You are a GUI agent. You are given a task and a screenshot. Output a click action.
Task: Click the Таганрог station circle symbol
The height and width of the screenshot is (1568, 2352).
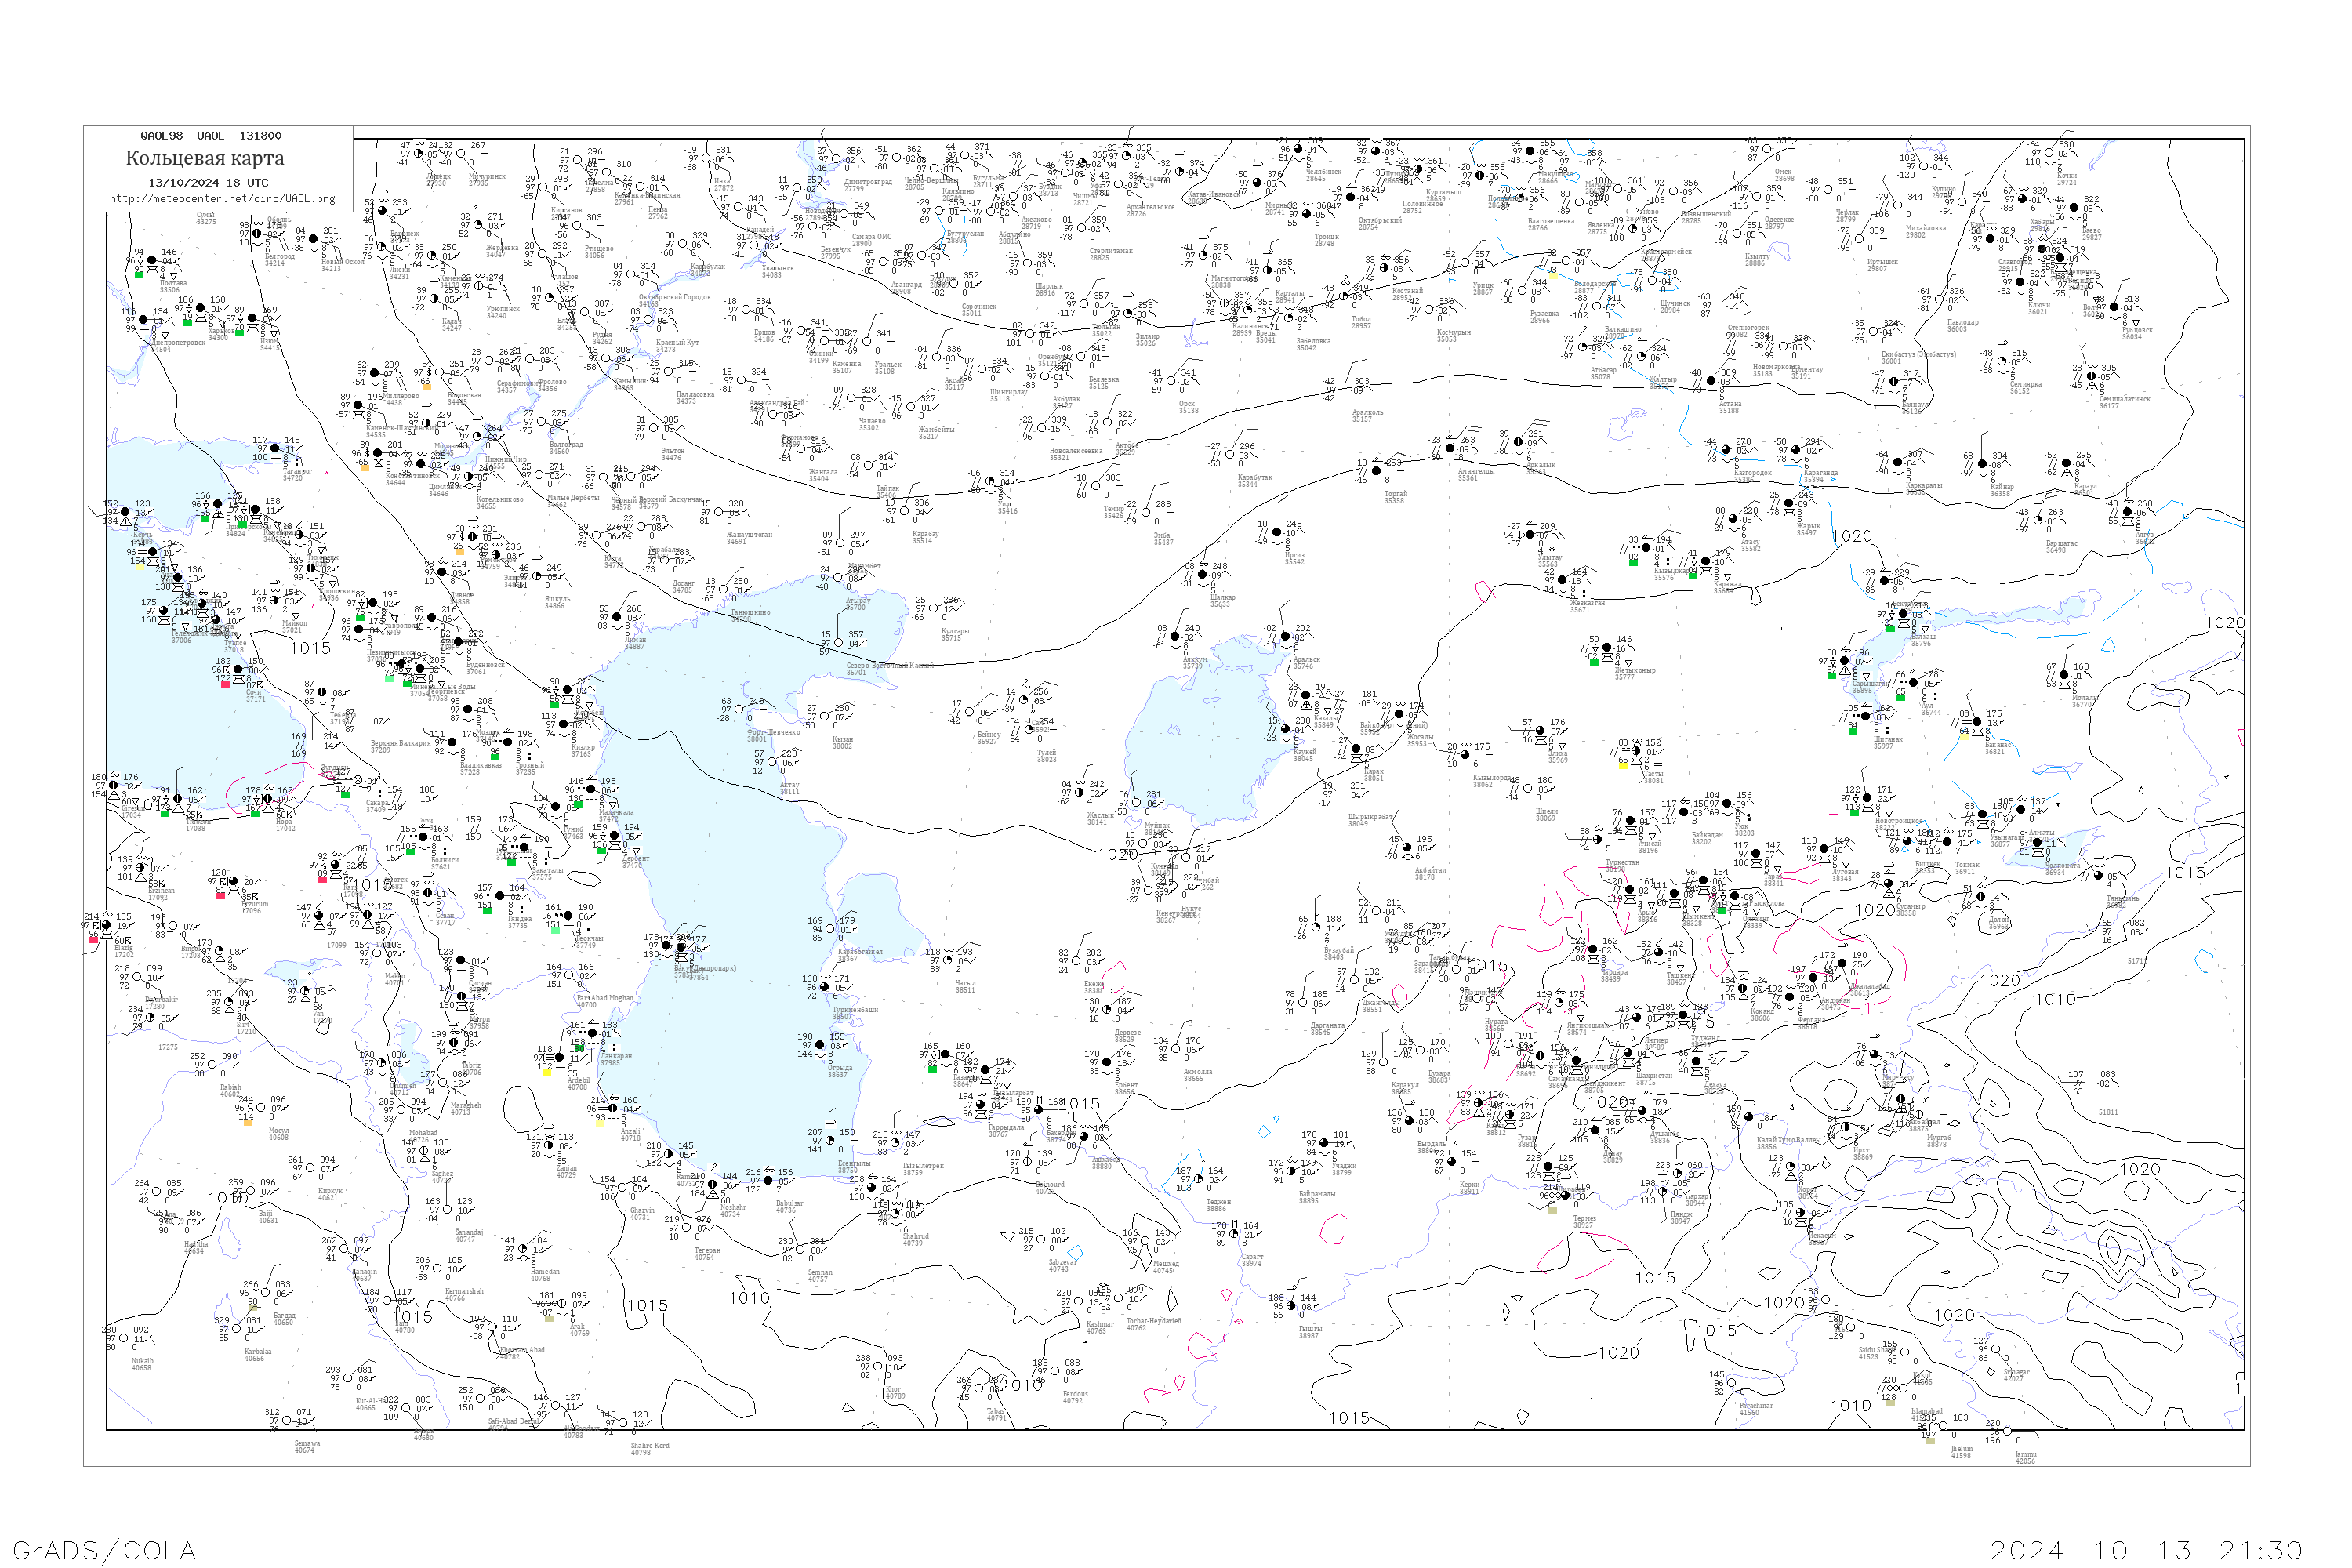coord(275,448)
